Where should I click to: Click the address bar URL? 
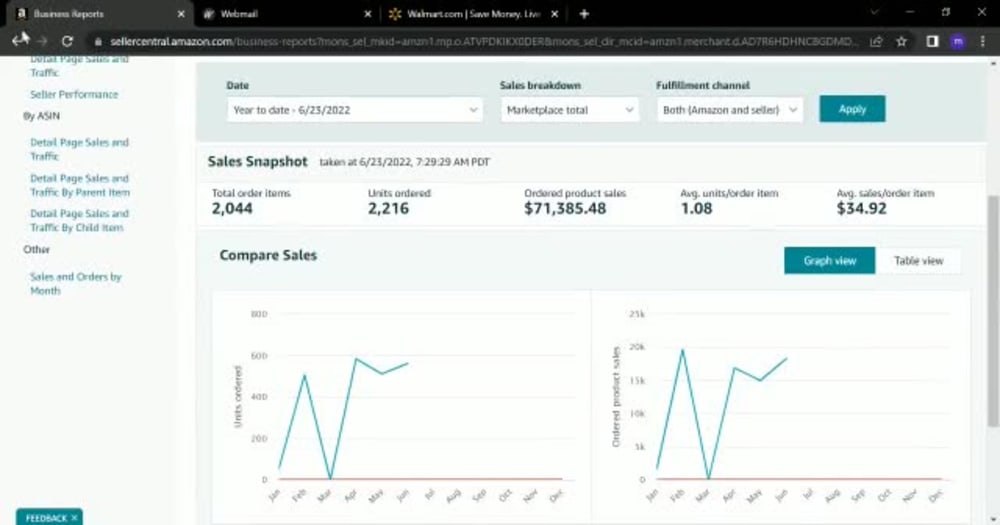483,41
